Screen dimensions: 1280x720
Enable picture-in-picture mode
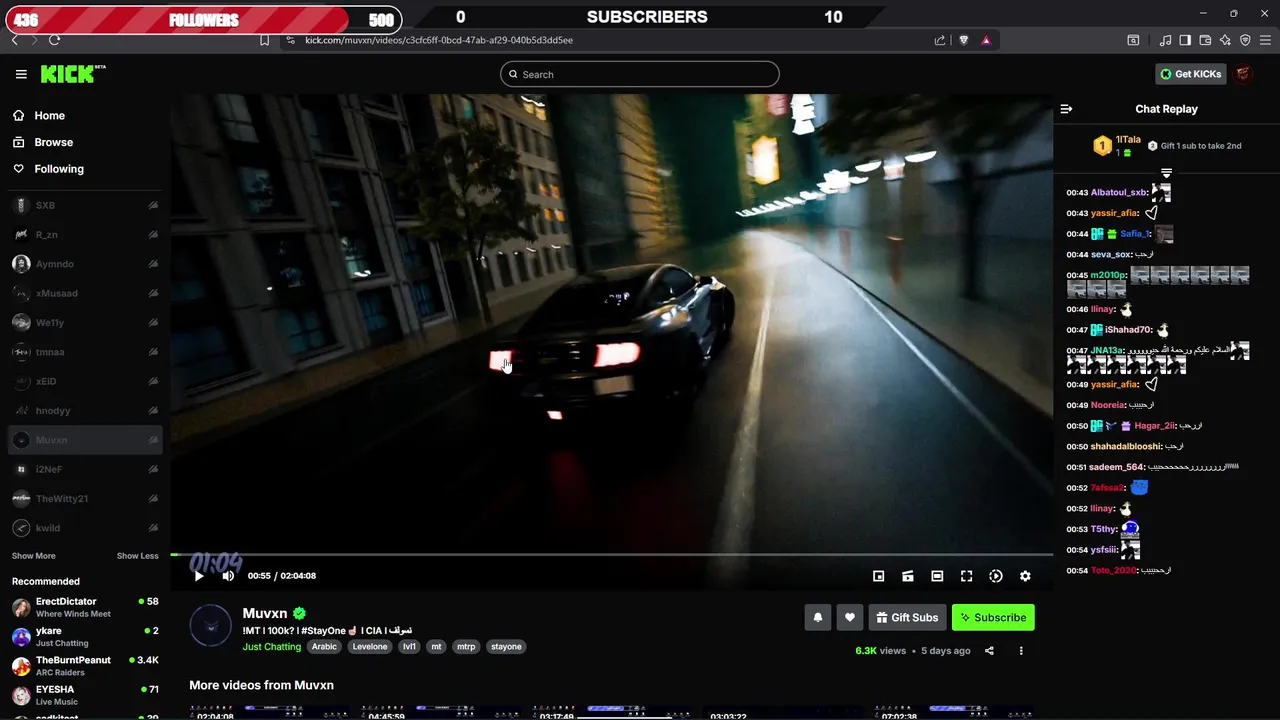878,576
